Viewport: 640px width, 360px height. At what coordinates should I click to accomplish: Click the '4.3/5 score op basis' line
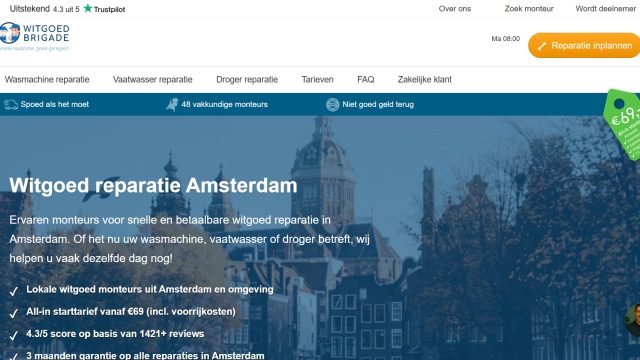click(115, 334)
